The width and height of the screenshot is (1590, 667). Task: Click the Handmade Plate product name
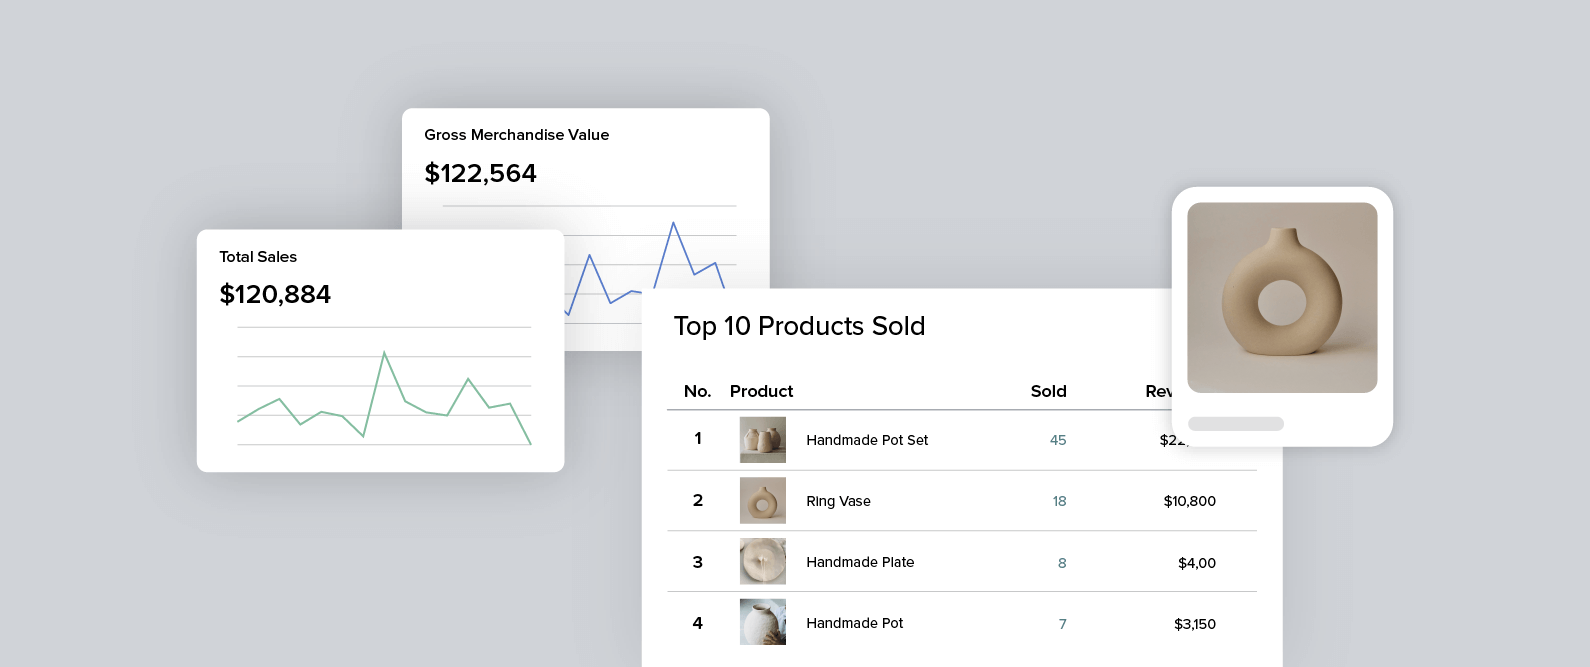tap(860, 562)
